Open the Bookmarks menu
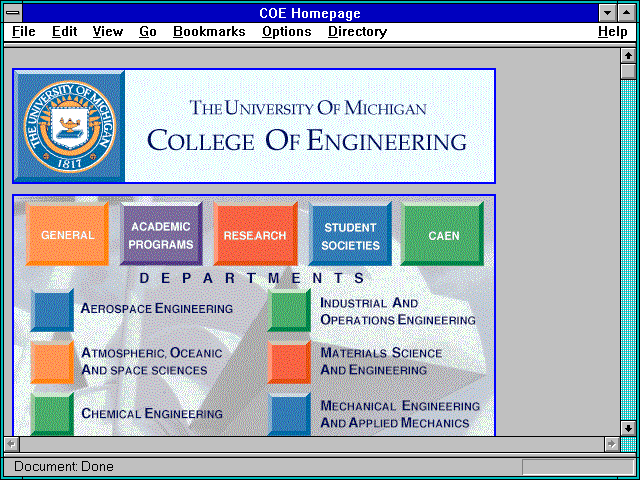This screenshot has height=480, width=640. pos(209,32)
